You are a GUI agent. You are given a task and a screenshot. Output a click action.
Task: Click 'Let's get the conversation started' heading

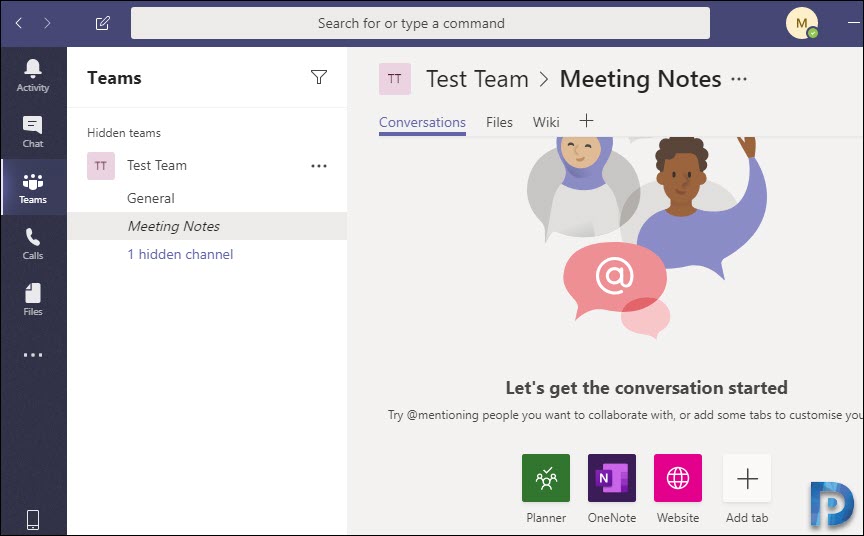point(646,388)
